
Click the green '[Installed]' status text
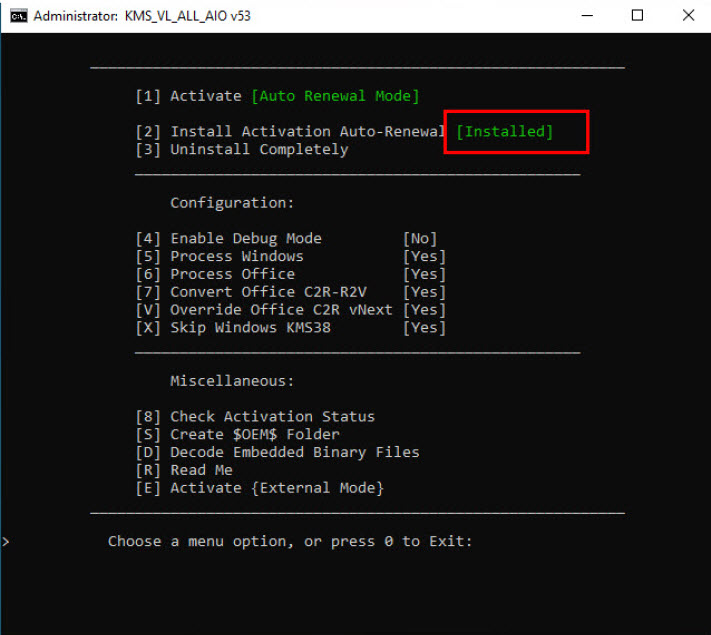504,132
